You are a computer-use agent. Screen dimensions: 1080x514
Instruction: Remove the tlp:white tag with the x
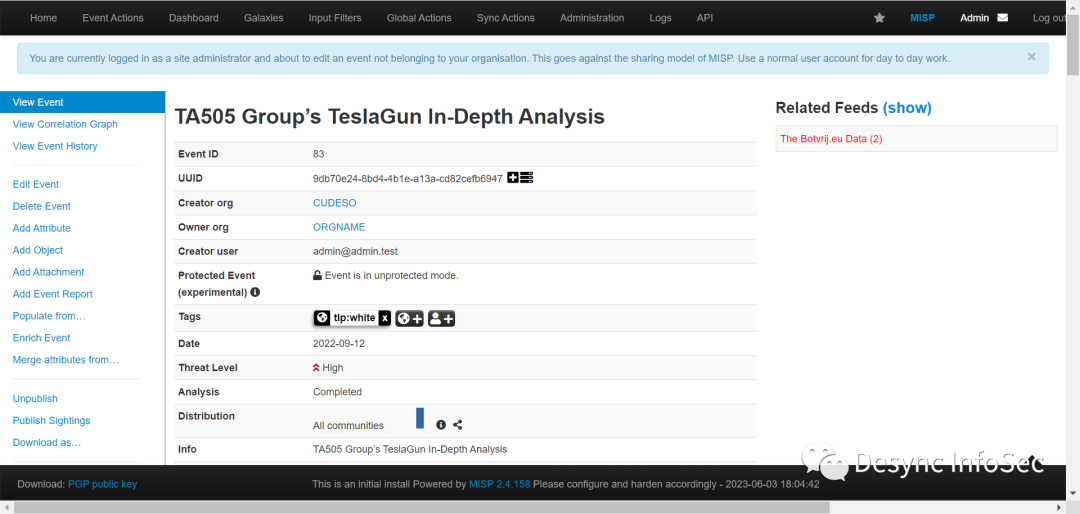tap(385, 318)
